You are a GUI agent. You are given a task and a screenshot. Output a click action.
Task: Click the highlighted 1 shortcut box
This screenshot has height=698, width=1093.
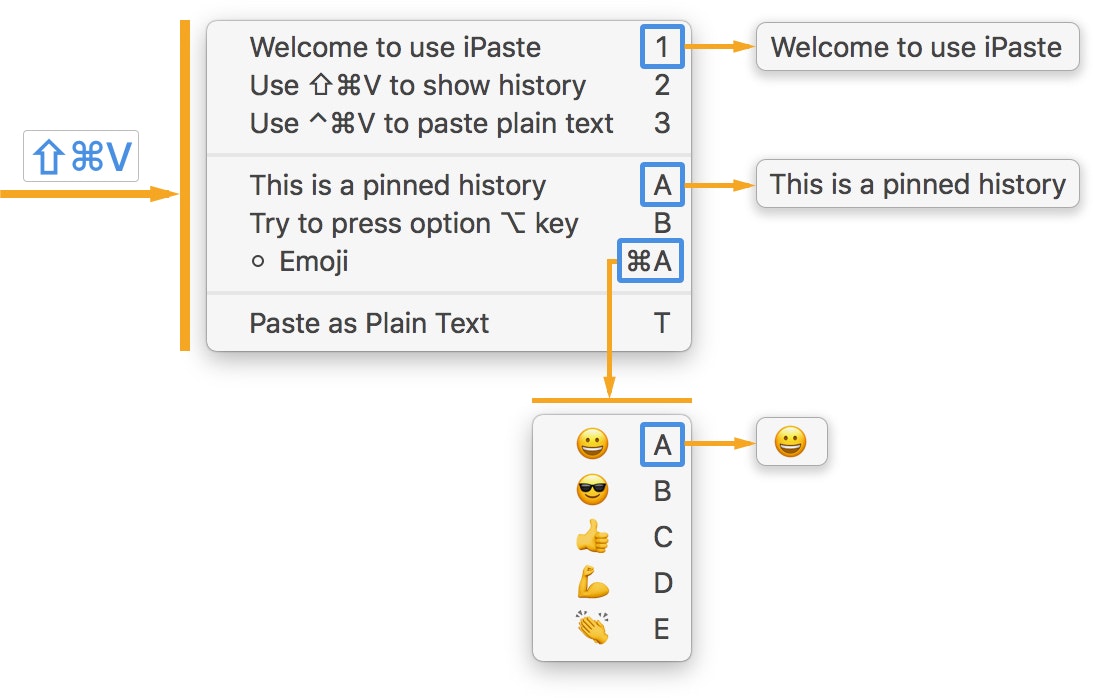662,46
